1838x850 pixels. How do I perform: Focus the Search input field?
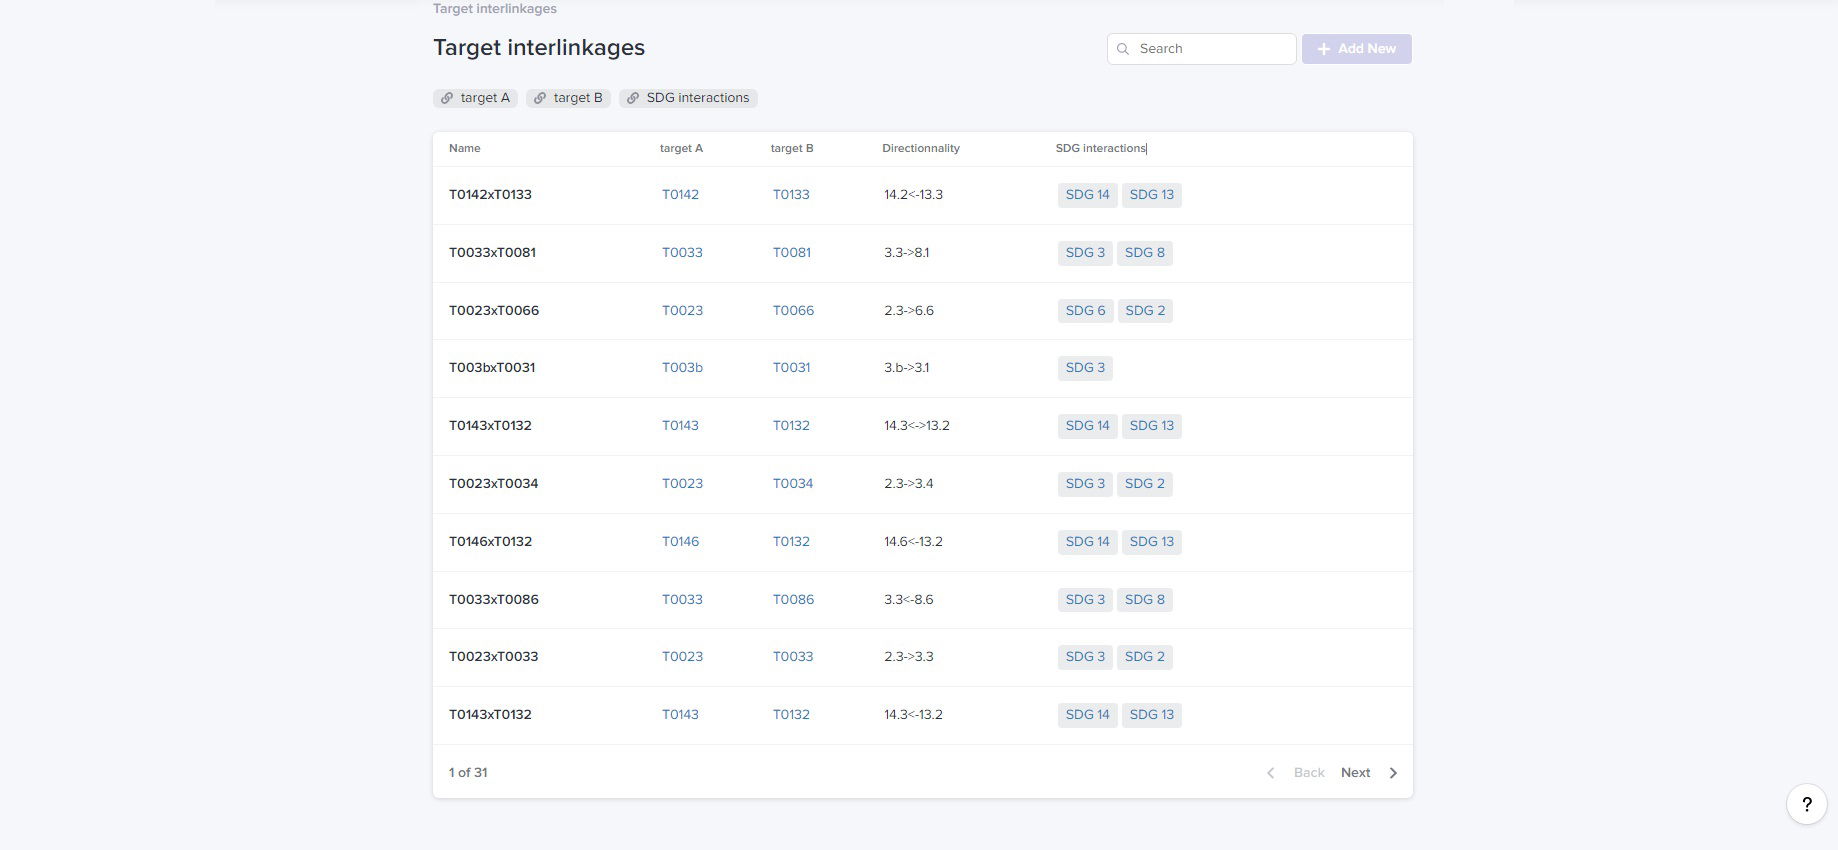1202,49
